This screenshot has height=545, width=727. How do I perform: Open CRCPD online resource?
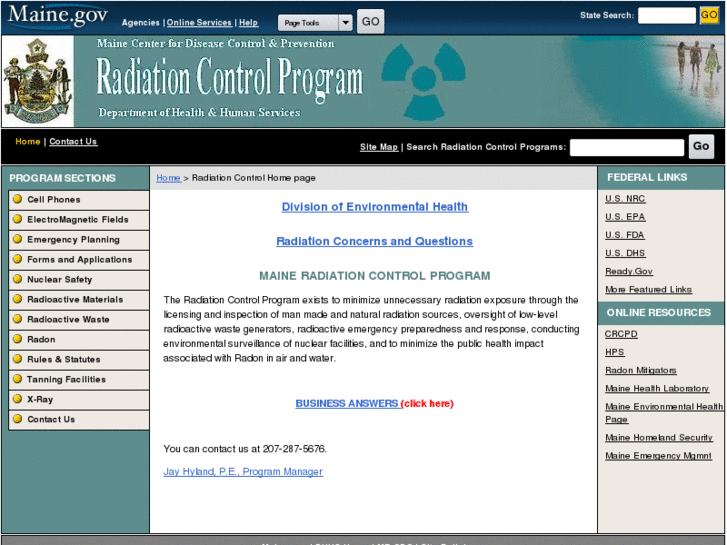tap(621, 334)
